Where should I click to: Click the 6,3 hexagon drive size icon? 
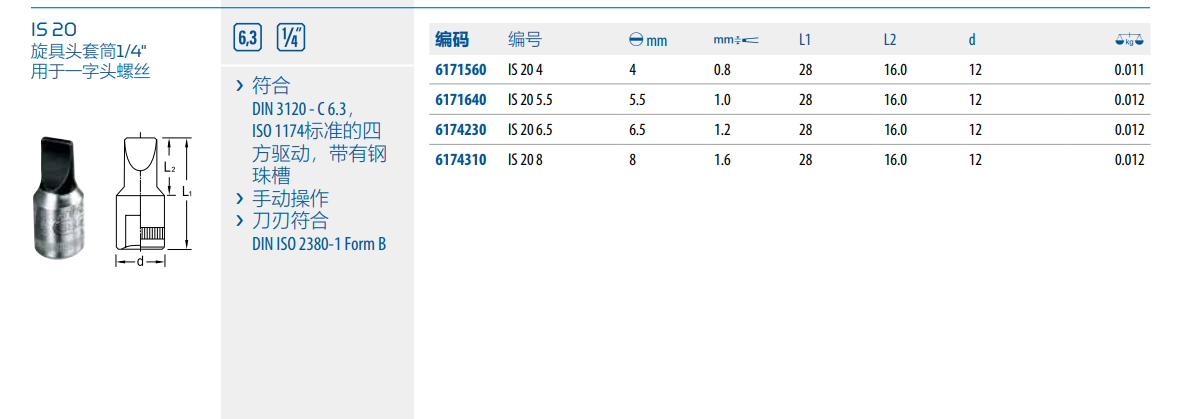(x=247, y=39)
